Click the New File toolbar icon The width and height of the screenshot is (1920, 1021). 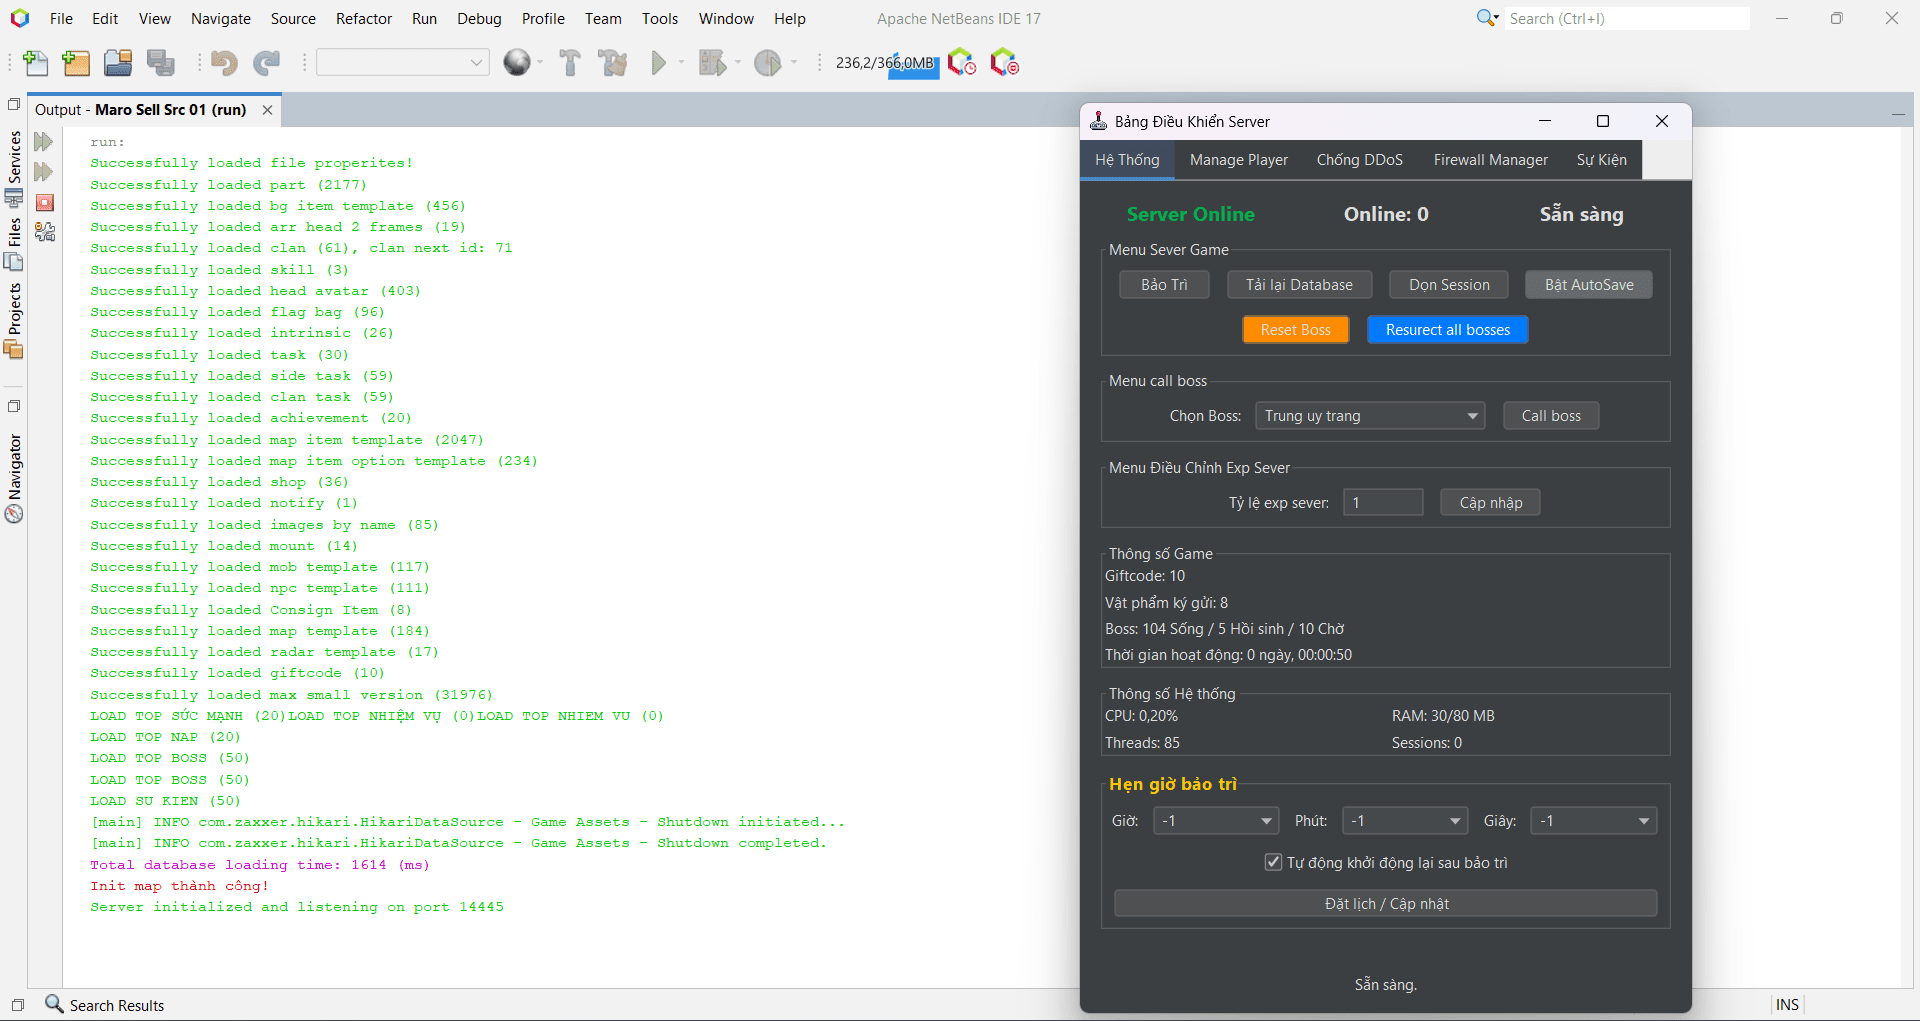(36, 63)
